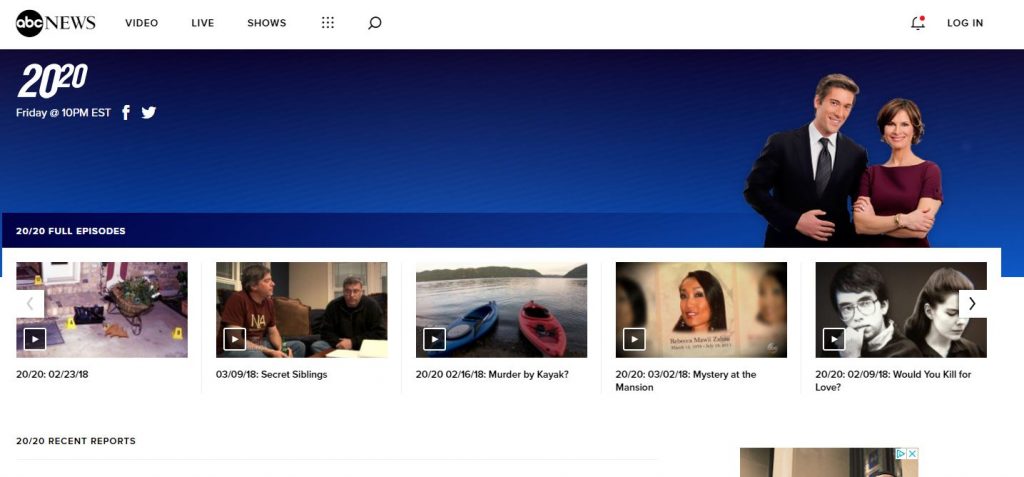Click the 20/20 hosts banner photo
This screenshot has height=477, width=1024.
click(843, 161)
